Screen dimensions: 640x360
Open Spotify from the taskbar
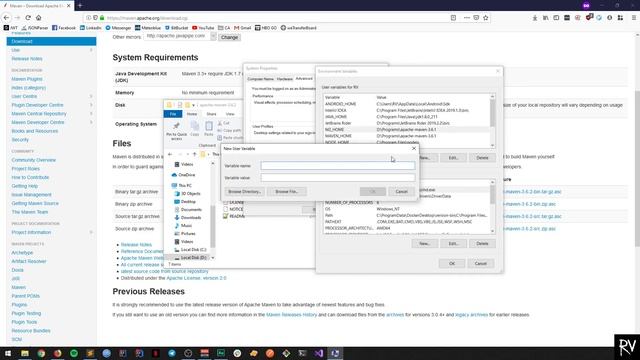pyautogui.click(x=74, y=353)
